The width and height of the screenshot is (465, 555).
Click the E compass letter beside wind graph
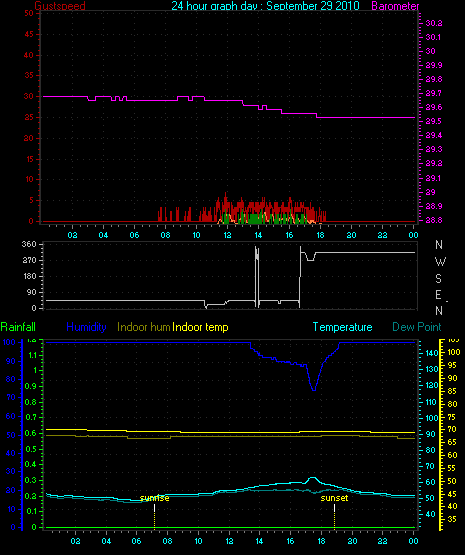438,295
